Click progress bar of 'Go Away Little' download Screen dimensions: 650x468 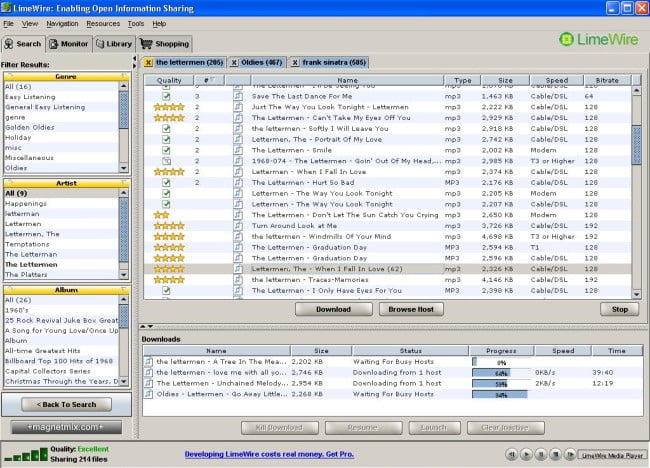pos(502,394)
